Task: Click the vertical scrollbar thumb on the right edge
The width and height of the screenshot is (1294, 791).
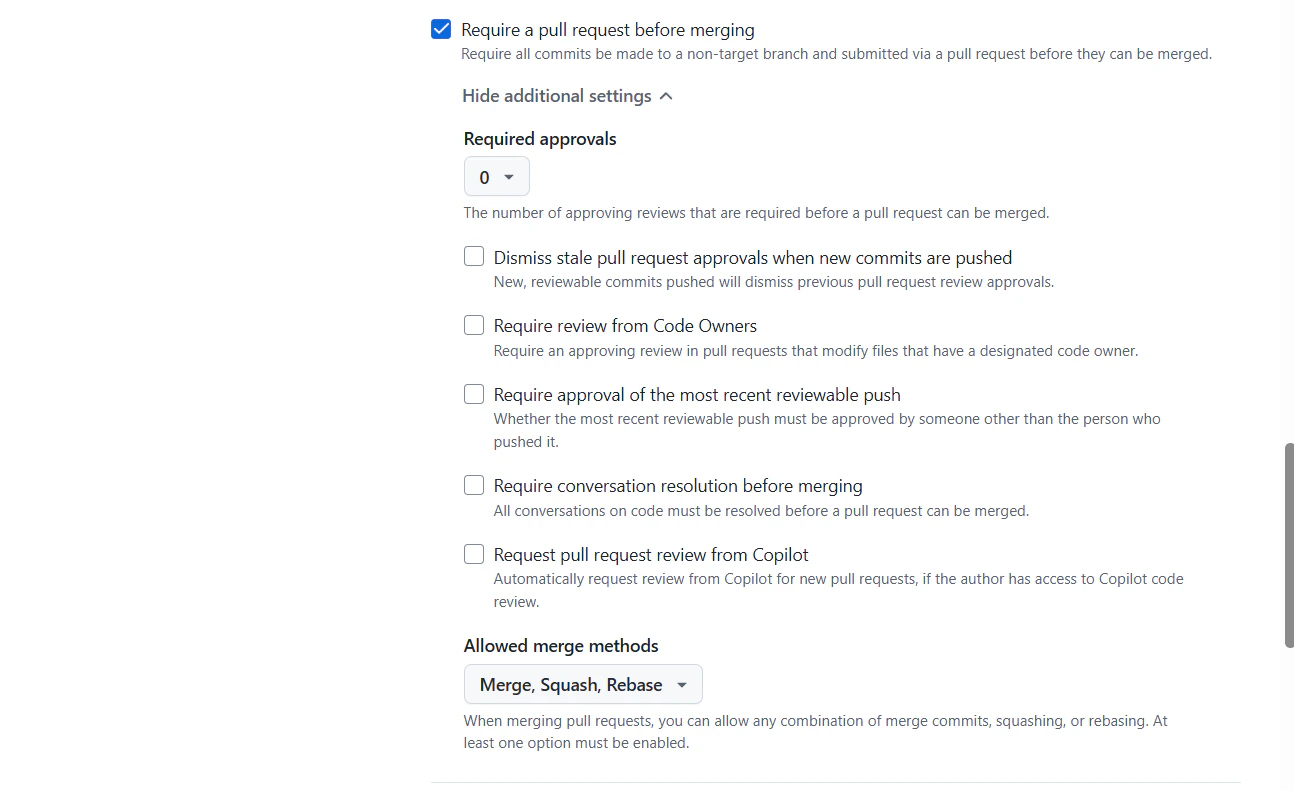Action: 1289,545
